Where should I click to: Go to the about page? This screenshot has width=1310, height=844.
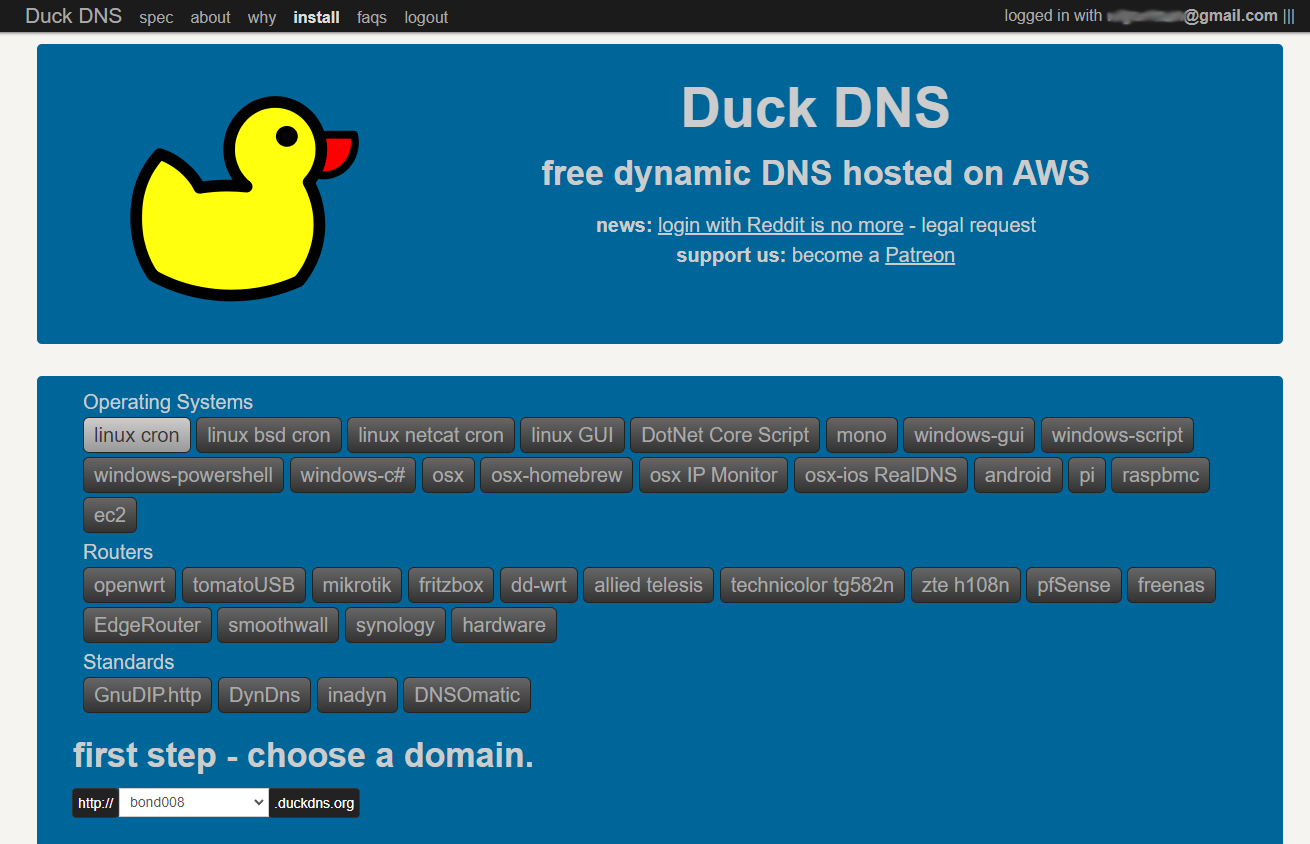click(210, 17)
